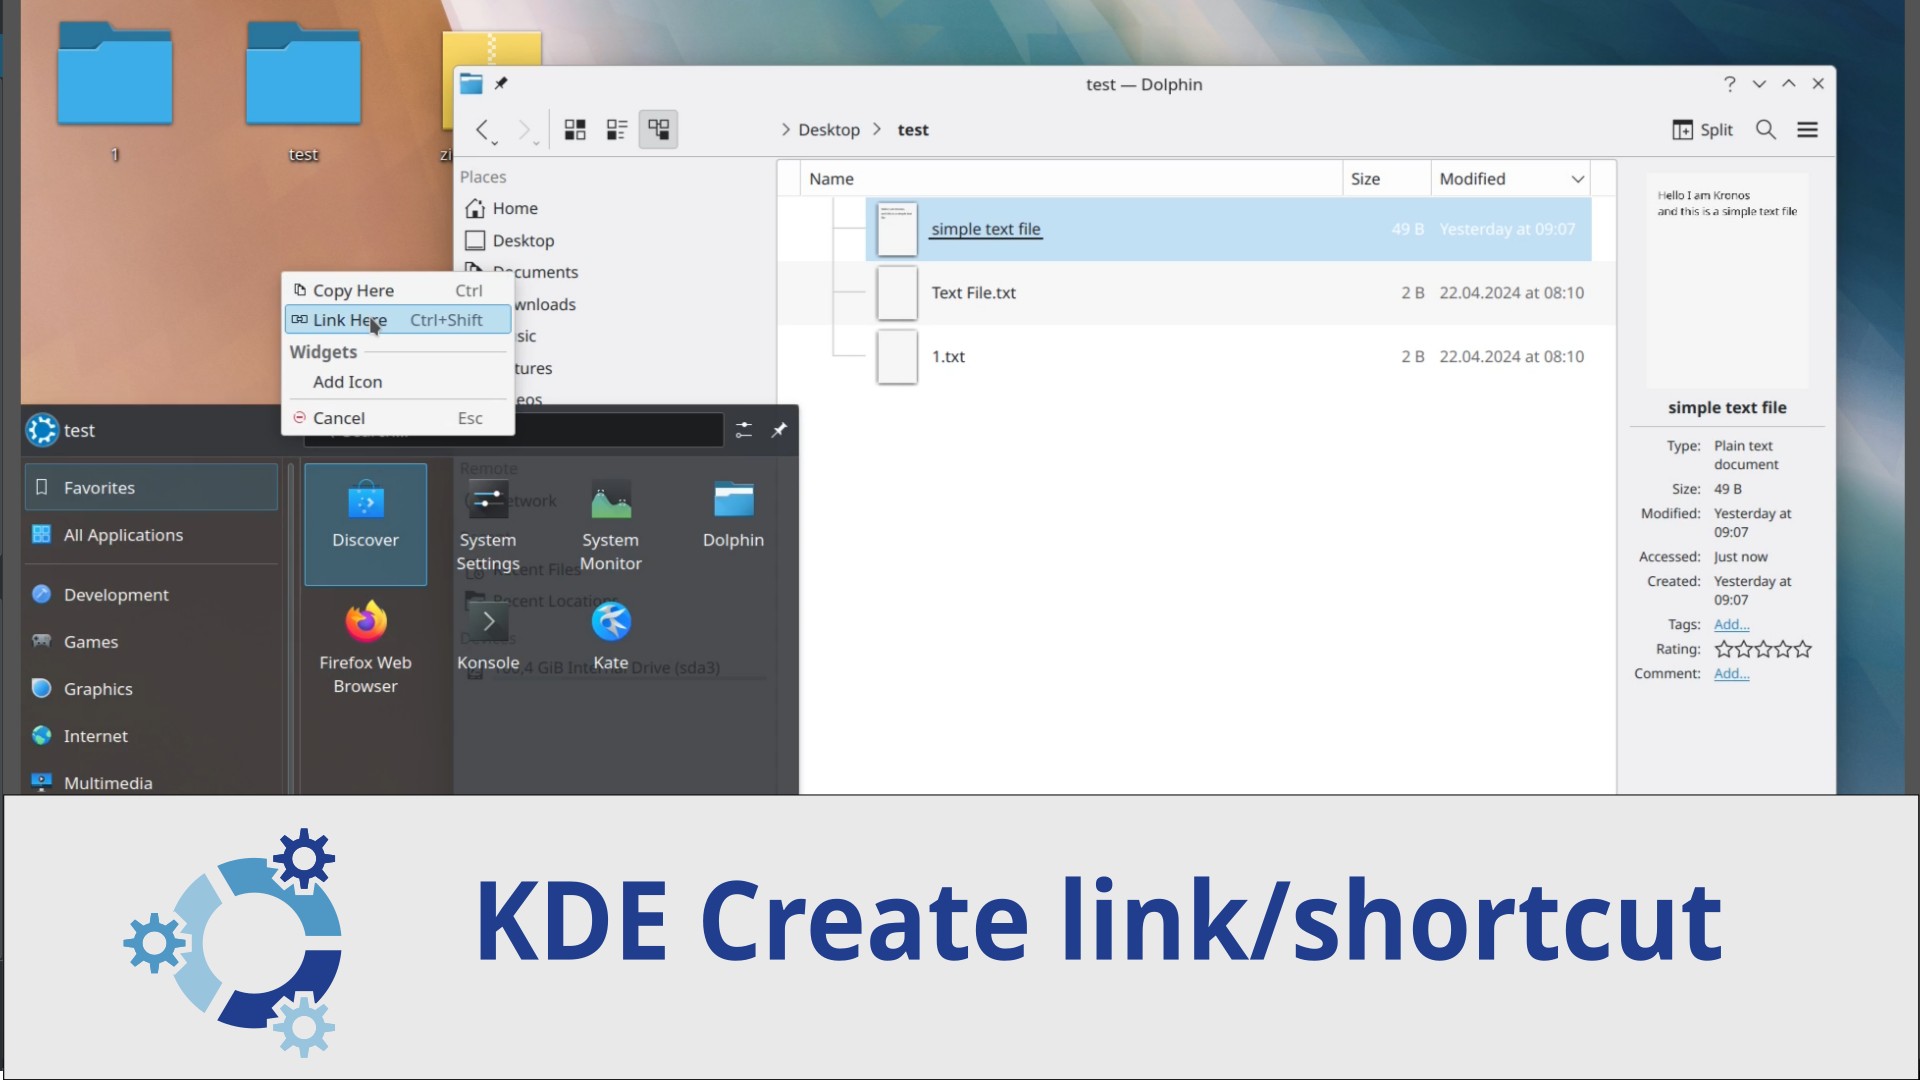
Task: Click the Dolphin search magnifier icon
Action: (x=1766, y=130)
